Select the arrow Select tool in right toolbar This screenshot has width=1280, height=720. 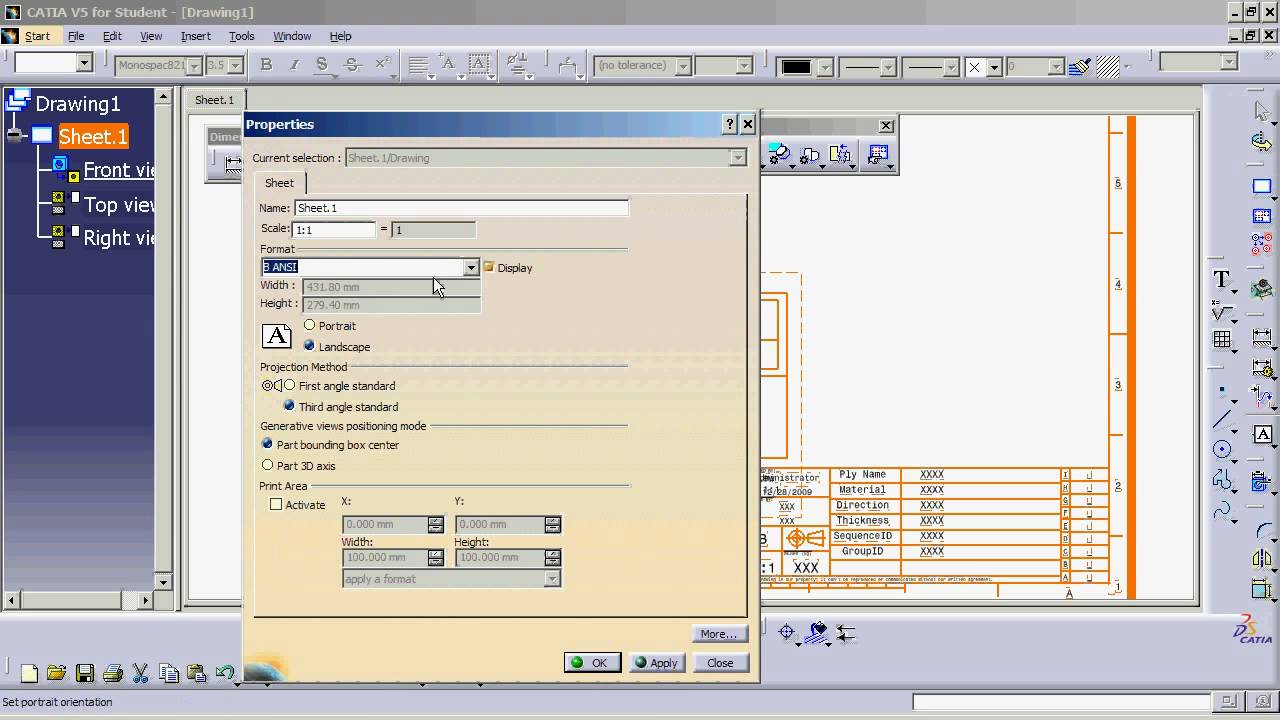pyautogui.click(x=1262, y=110)
